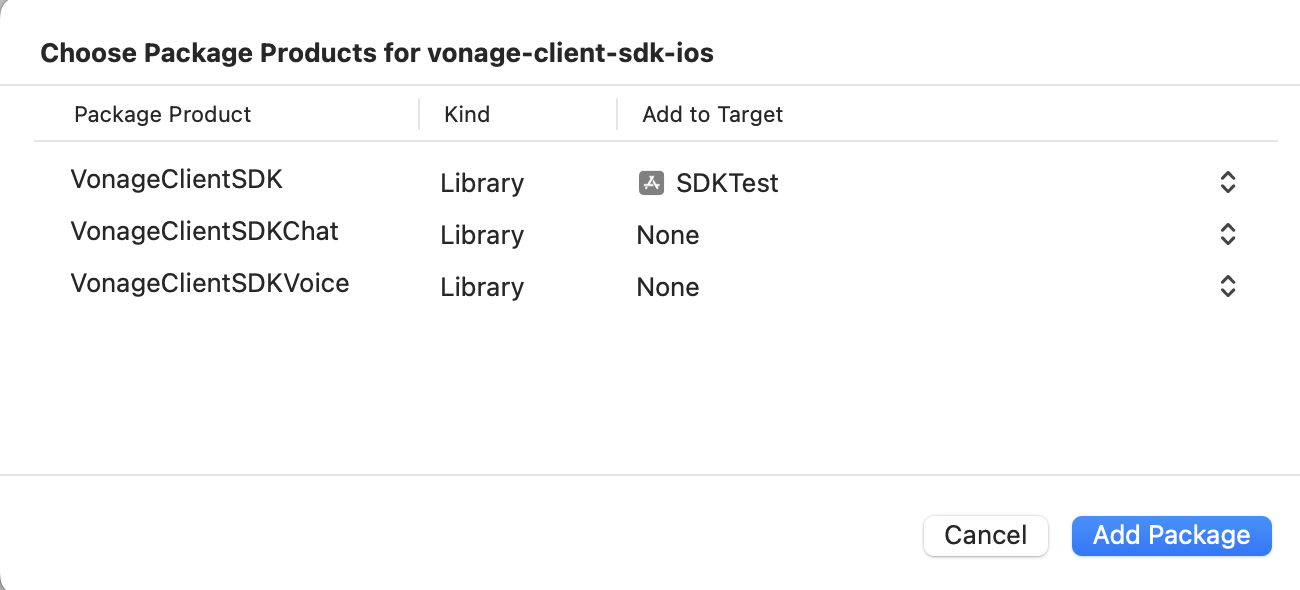
Task: Click the Package Product column header
Action: click(x=163, y=114)
